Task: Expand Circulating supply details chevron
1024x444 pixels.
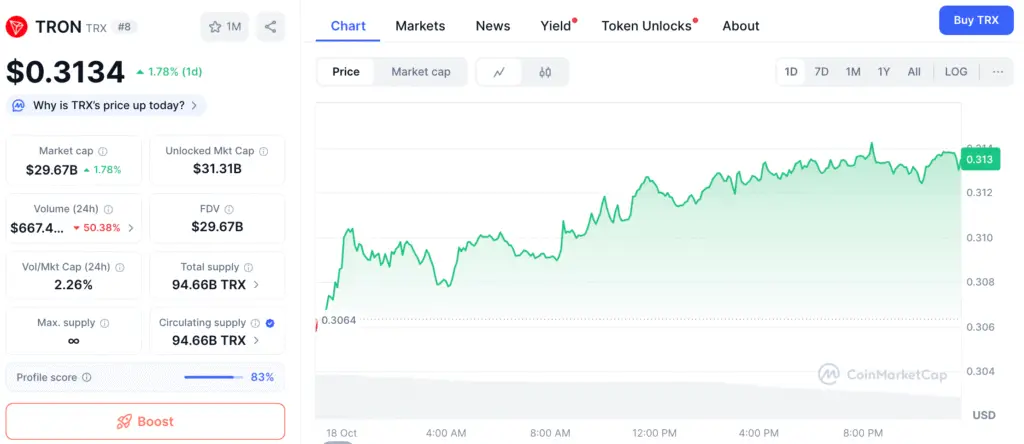Action: click(257, 341)
